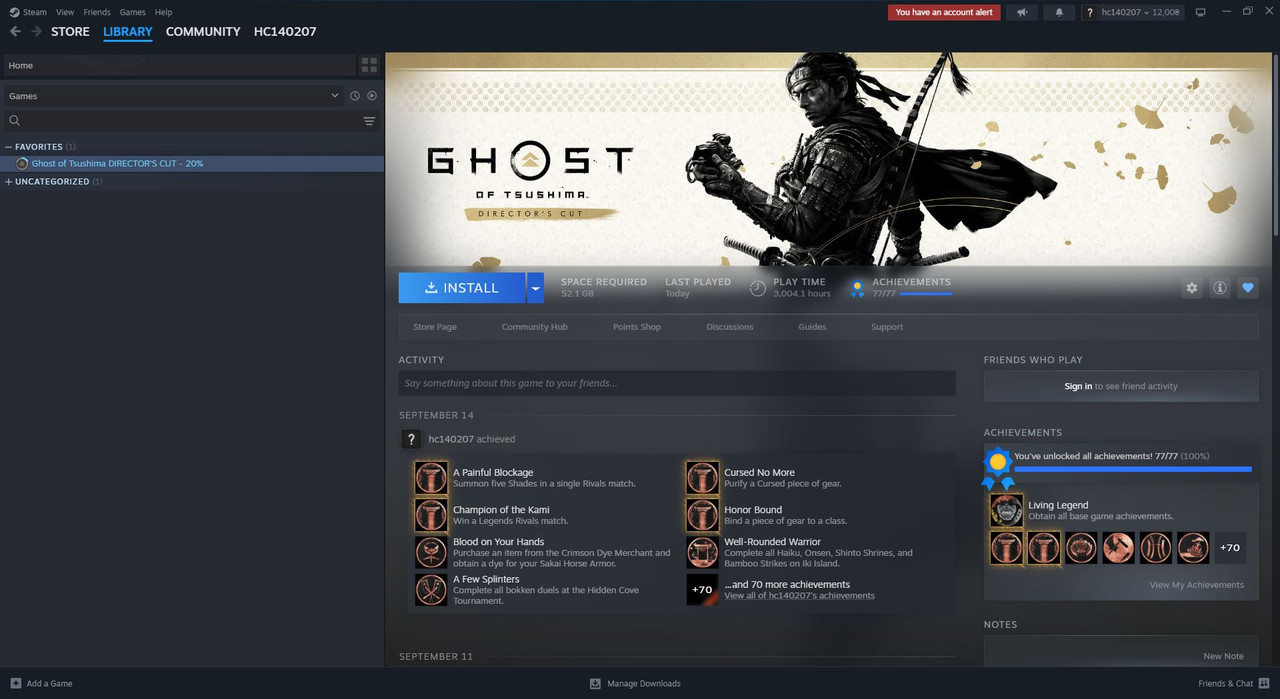
Task: Expand the install options dropdown arrow
Action: (x=535, y=288)
